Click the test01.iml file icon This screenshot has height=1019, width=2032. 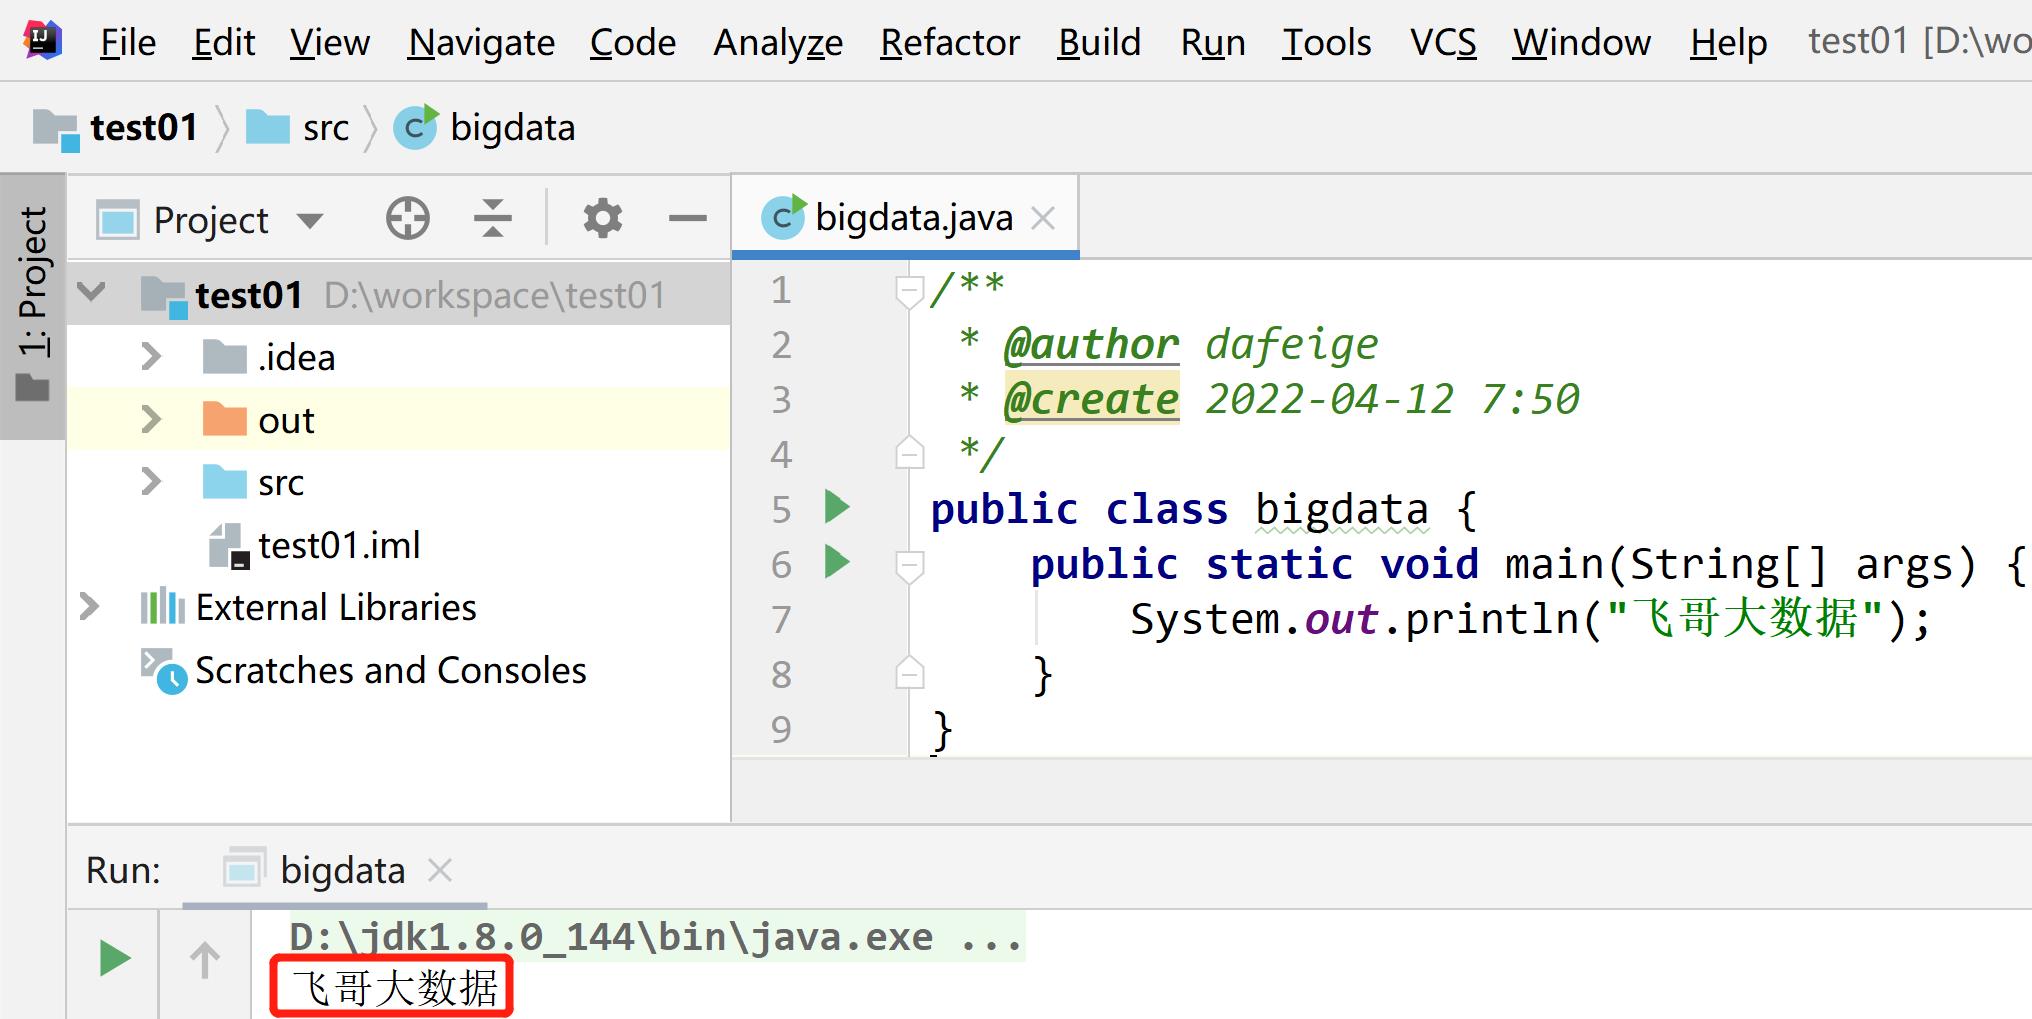[x=229, y=546]
